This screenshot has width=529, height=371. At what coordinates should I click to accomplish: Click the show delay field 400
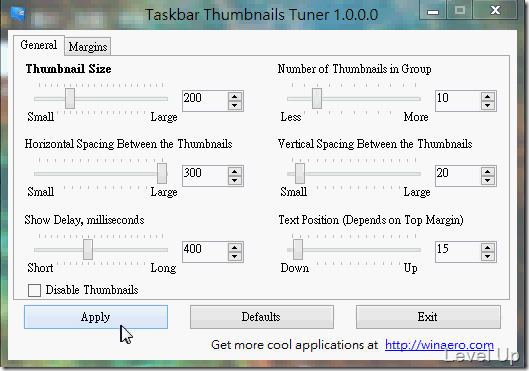(205, 252)
